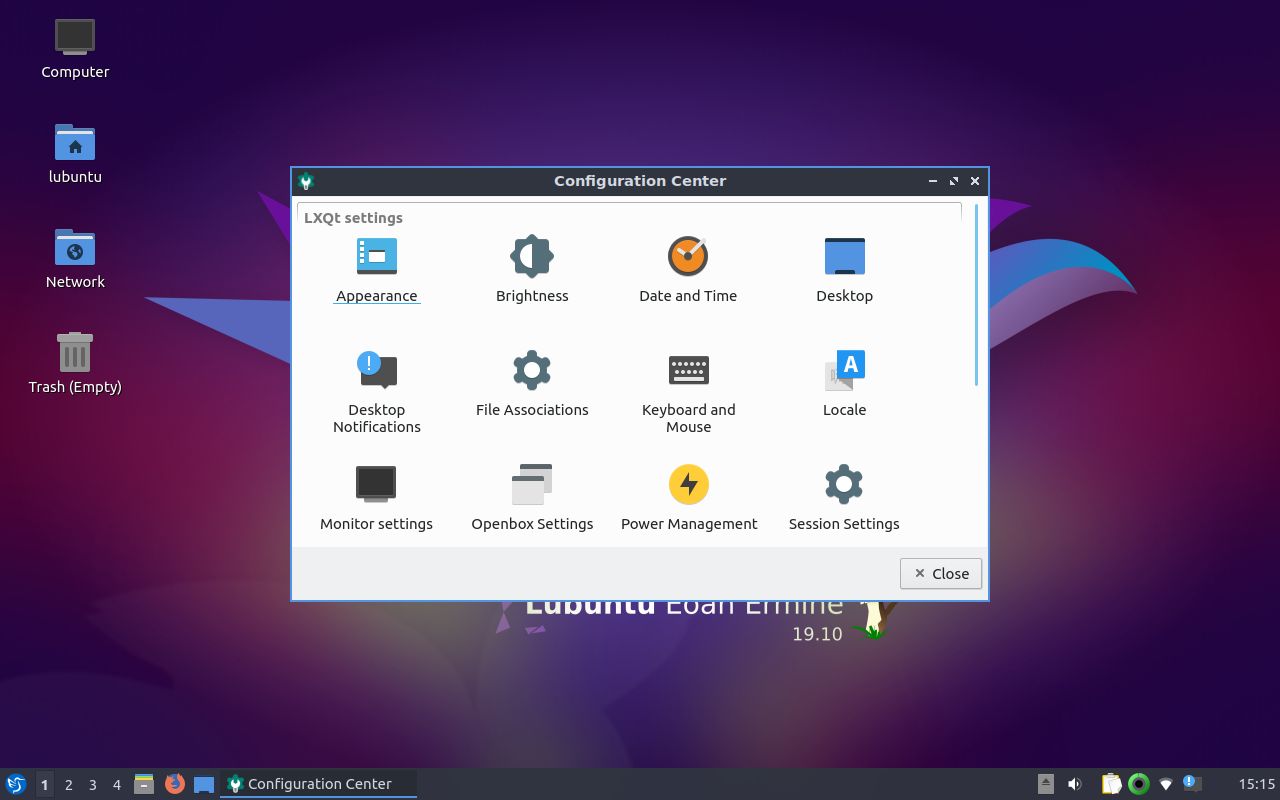Switch to workspace 2 in the pager
1280x800 pixels.
(x=68, y=784)
